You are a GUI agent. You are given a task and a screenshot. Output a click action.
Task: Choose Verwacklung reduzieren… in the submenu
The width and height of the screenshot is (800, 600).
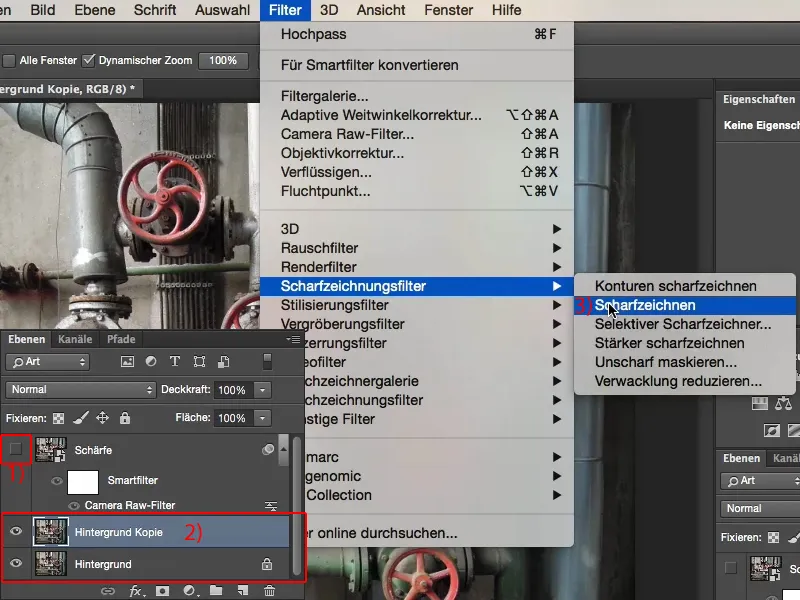click(x=685, y=381)
